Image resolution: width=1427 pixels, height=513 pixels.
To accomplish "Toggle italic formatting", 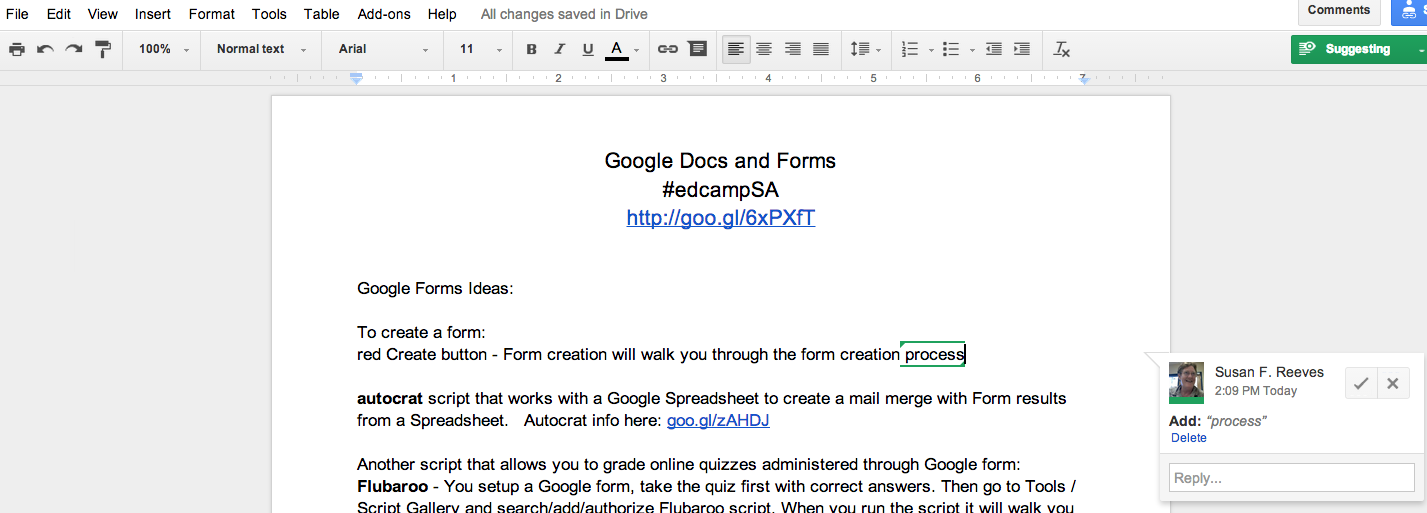I will [x=559, y=49].
